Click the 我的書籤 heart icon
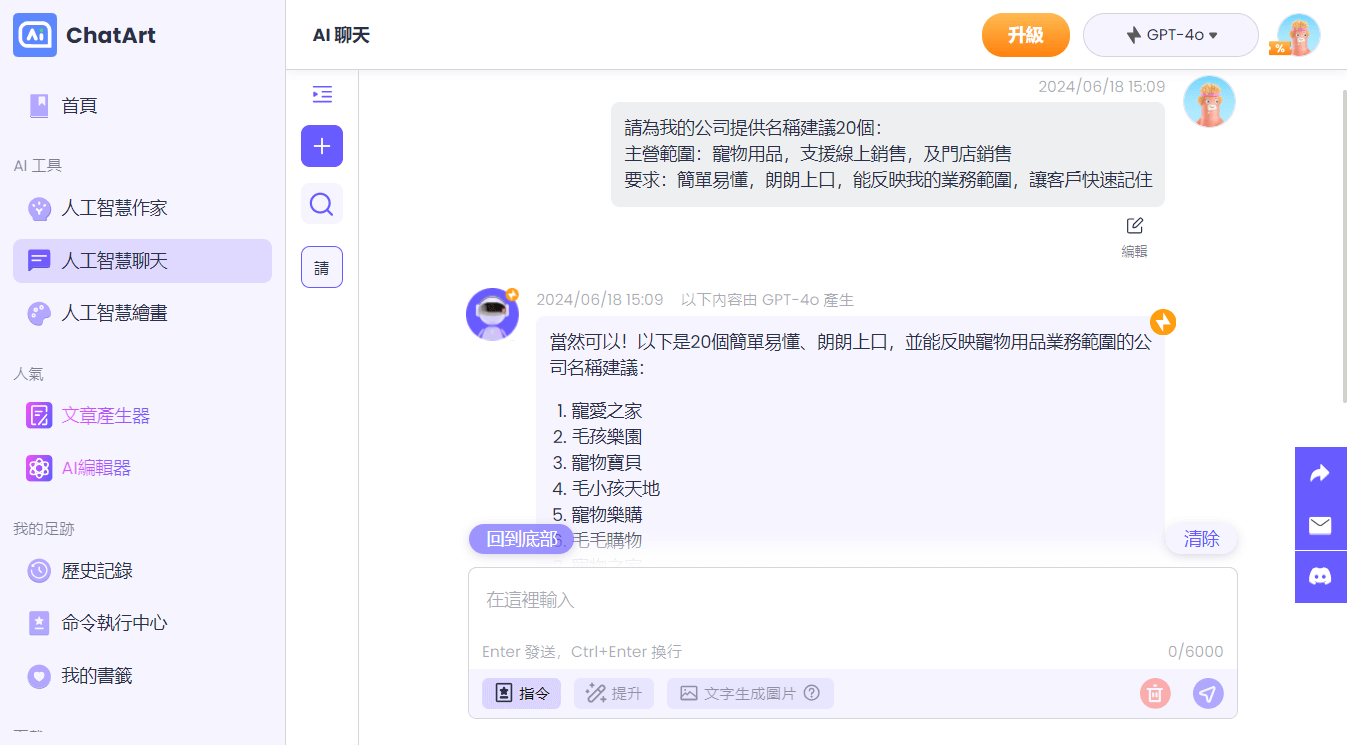The width and height of the screenshot is (1347, 745). (x=39, y=676)
